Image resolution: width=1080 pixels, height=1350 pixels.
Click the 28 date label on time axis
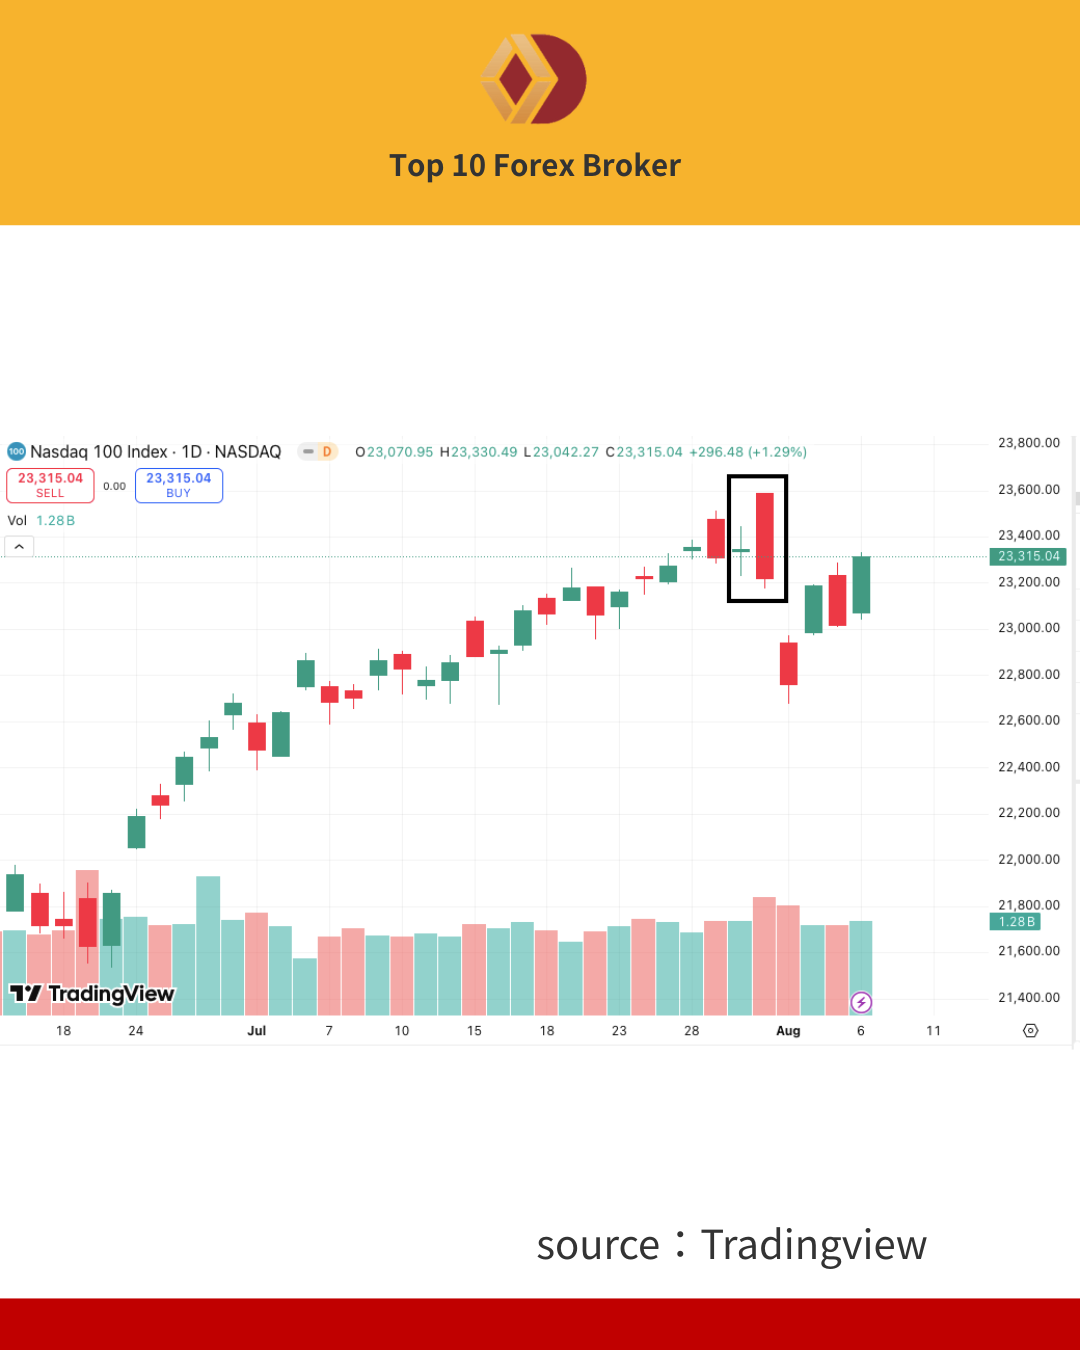click(x=692, y=1031)
